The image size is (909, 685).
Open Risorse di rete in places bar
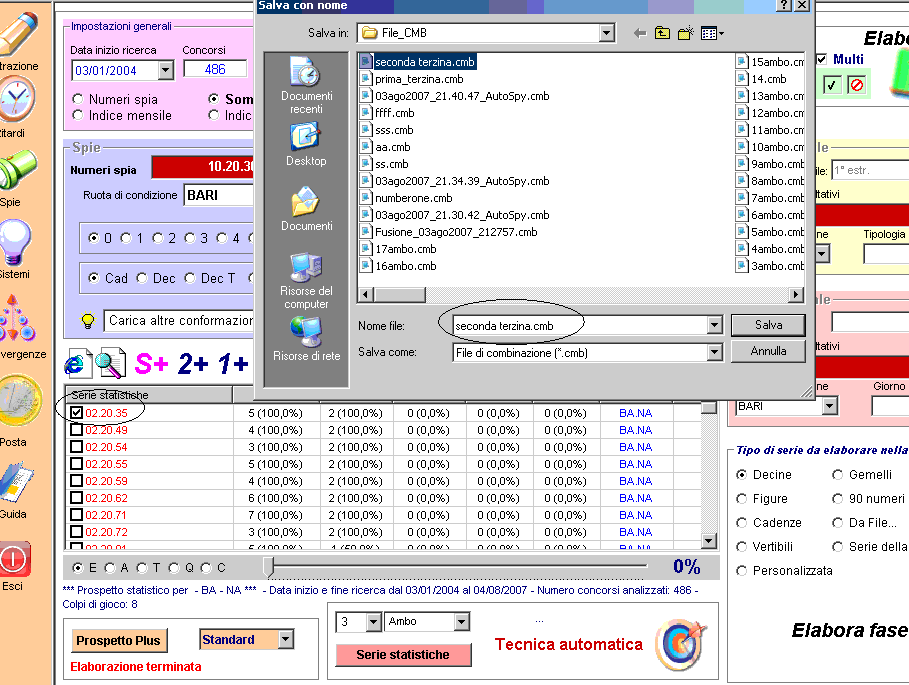[306, 340]
